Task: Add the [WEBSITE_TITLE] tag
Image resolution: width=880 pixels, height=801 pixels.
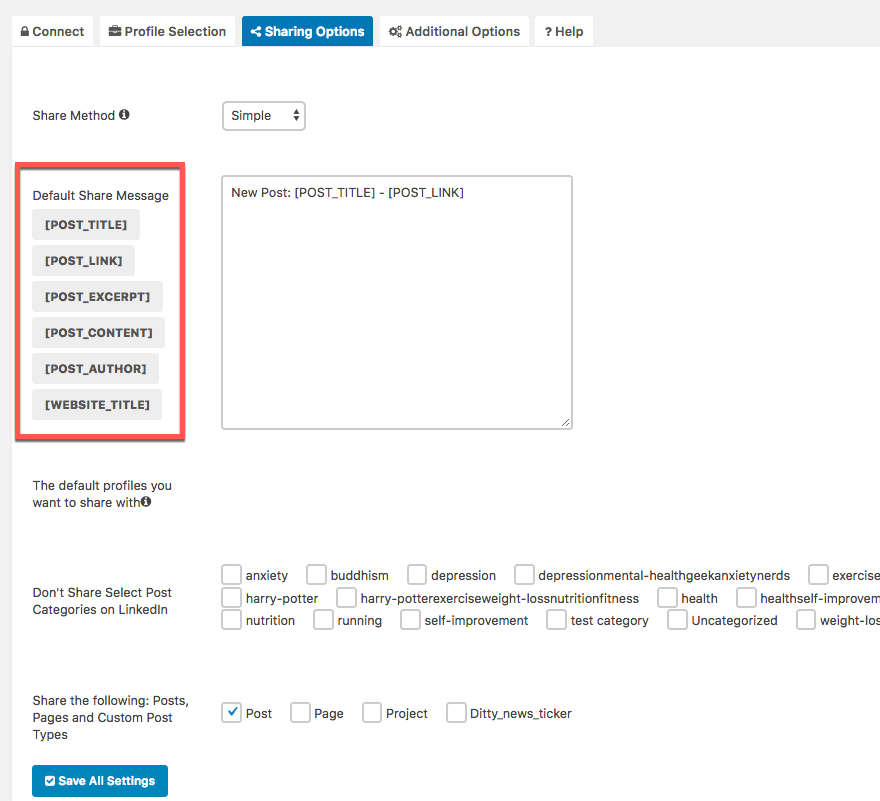Action: pos(97,405)
